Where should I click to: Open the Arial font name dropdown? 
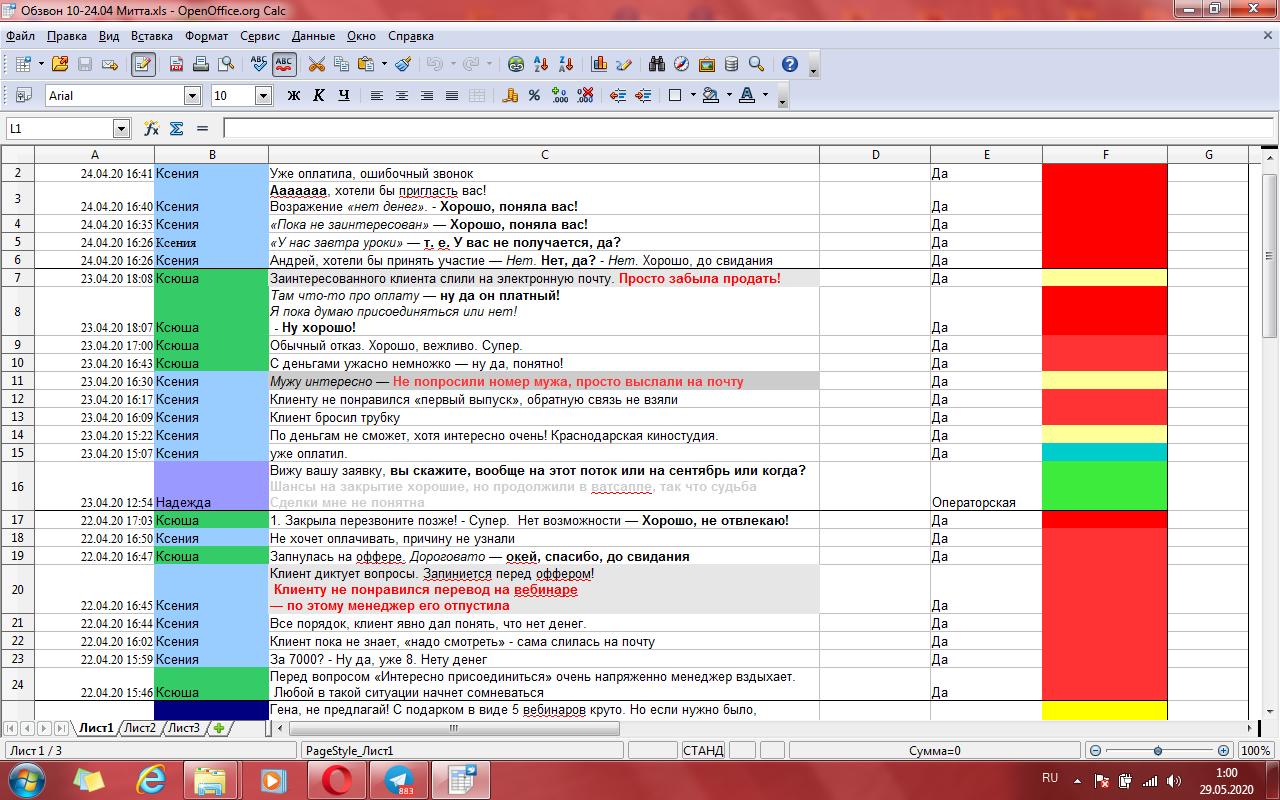click(x=192, y=96)
